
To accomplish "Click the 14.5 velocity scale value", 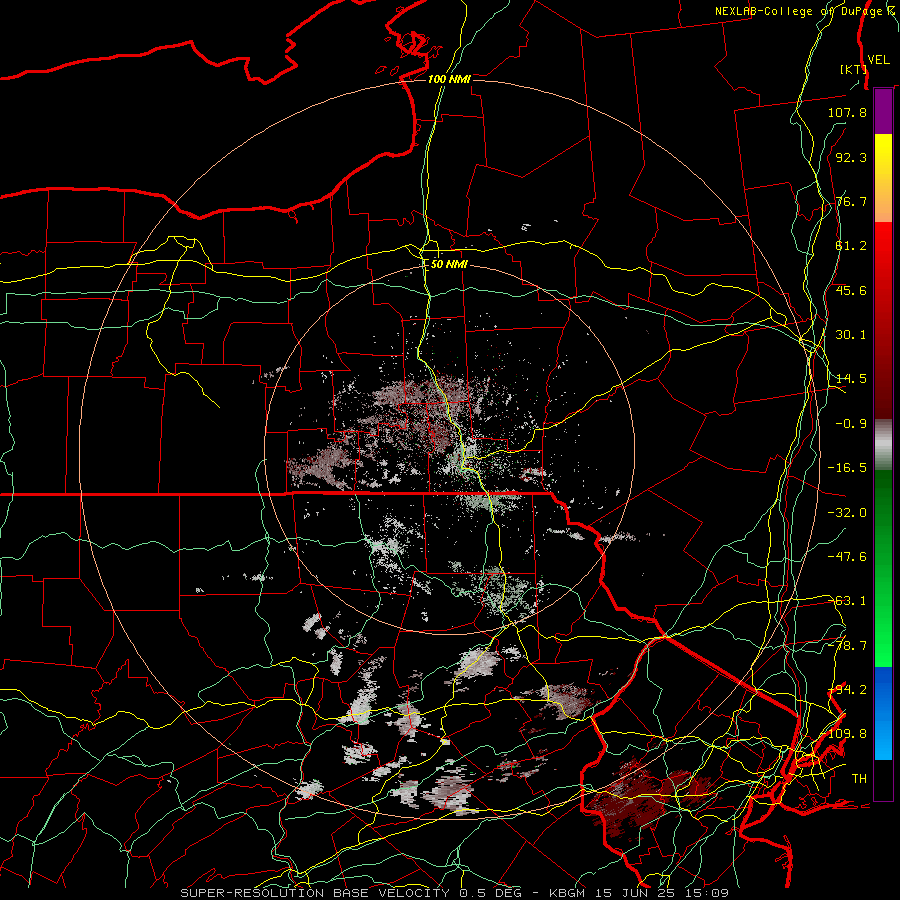I will pyautogui.click(x=851, y=379).
